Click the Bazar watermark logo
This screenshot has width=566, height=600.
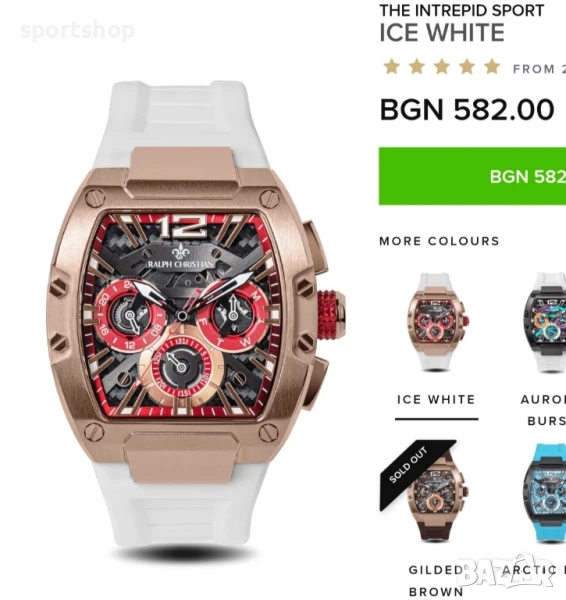click(x=507, y=571)
